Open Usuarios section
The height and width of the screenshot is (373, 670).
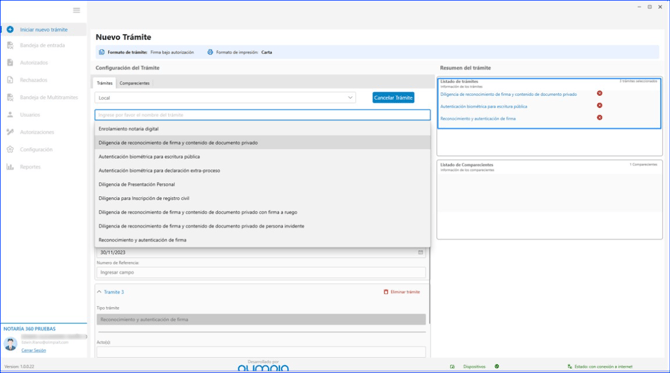click(30, 115)
